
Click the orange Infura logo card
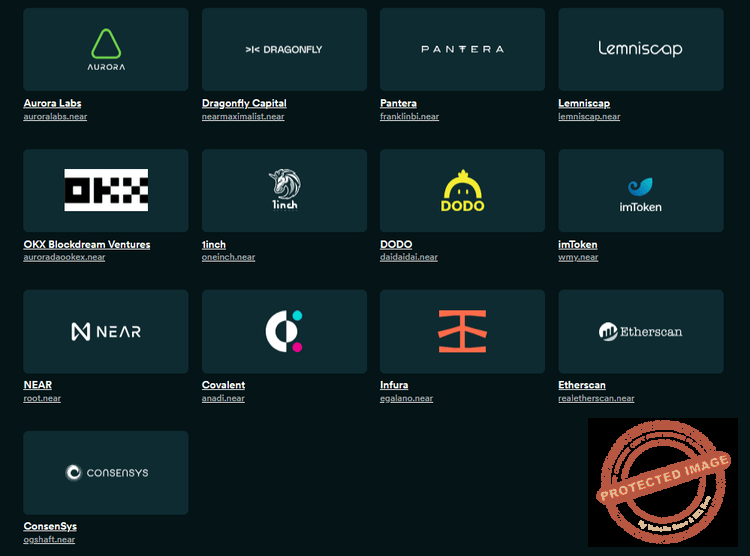coord(462,331)
